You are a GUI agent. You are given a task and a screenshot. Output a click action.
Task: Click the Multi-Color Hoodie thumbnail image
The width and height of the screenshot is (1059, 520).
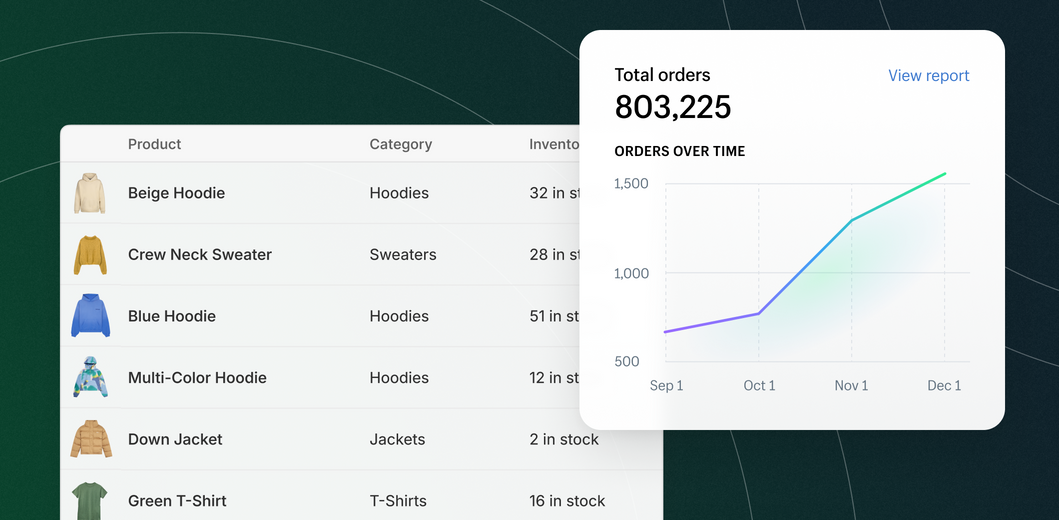tap(91, 377)
